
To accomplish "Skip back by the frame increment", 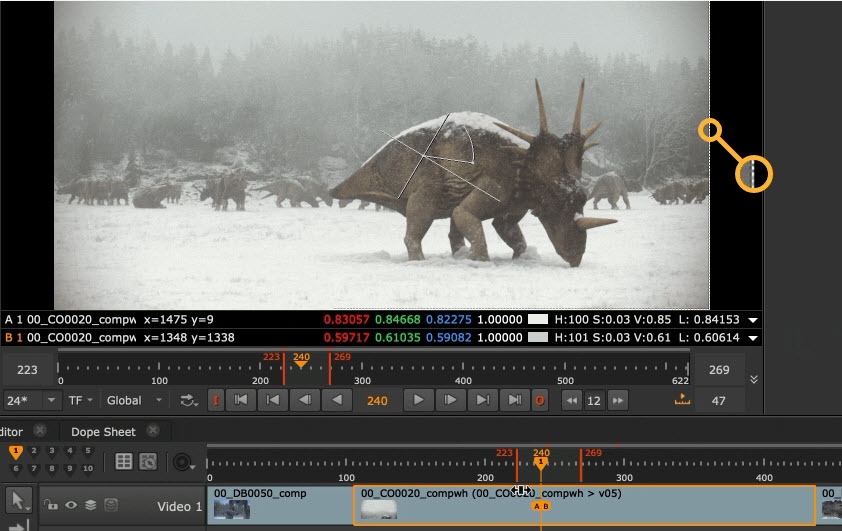I will coord(572,401).
